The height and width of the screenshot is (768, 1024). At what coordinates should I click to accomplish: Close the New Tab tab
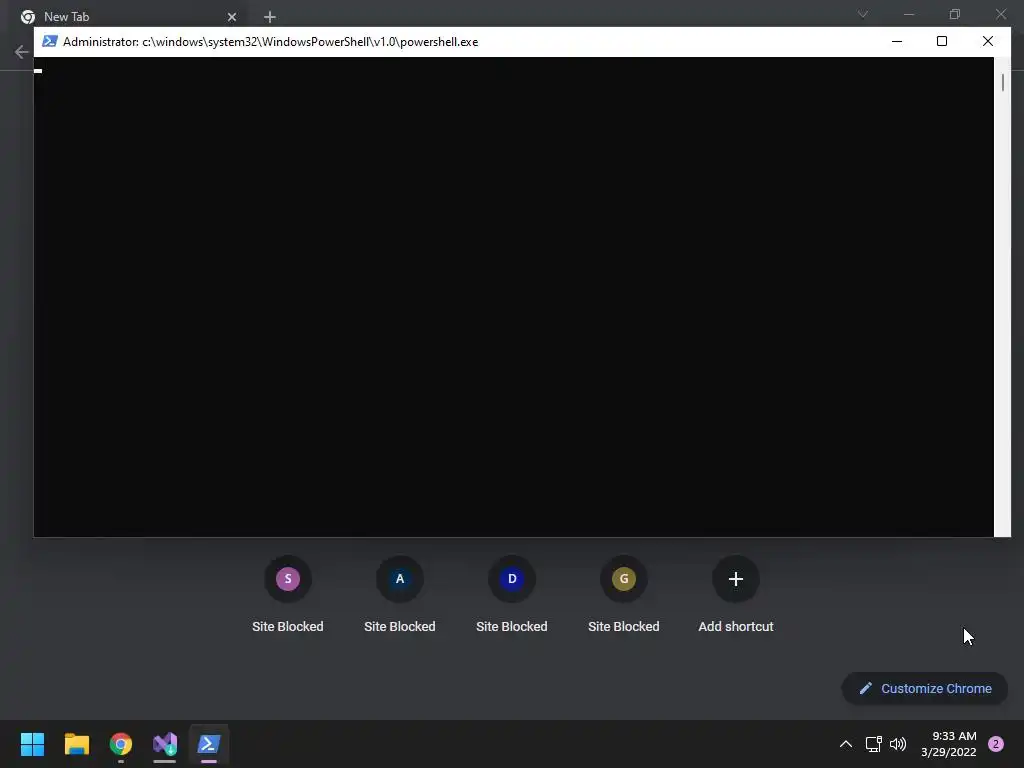232,17
